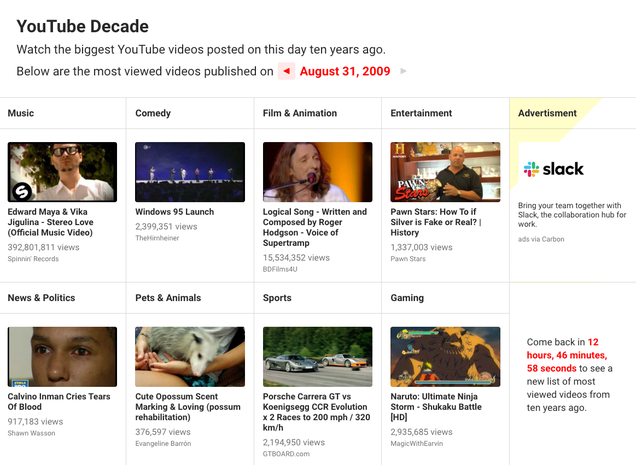
Task: Open the Cute Opossum video thumbnail
Action: pos(190,357)
